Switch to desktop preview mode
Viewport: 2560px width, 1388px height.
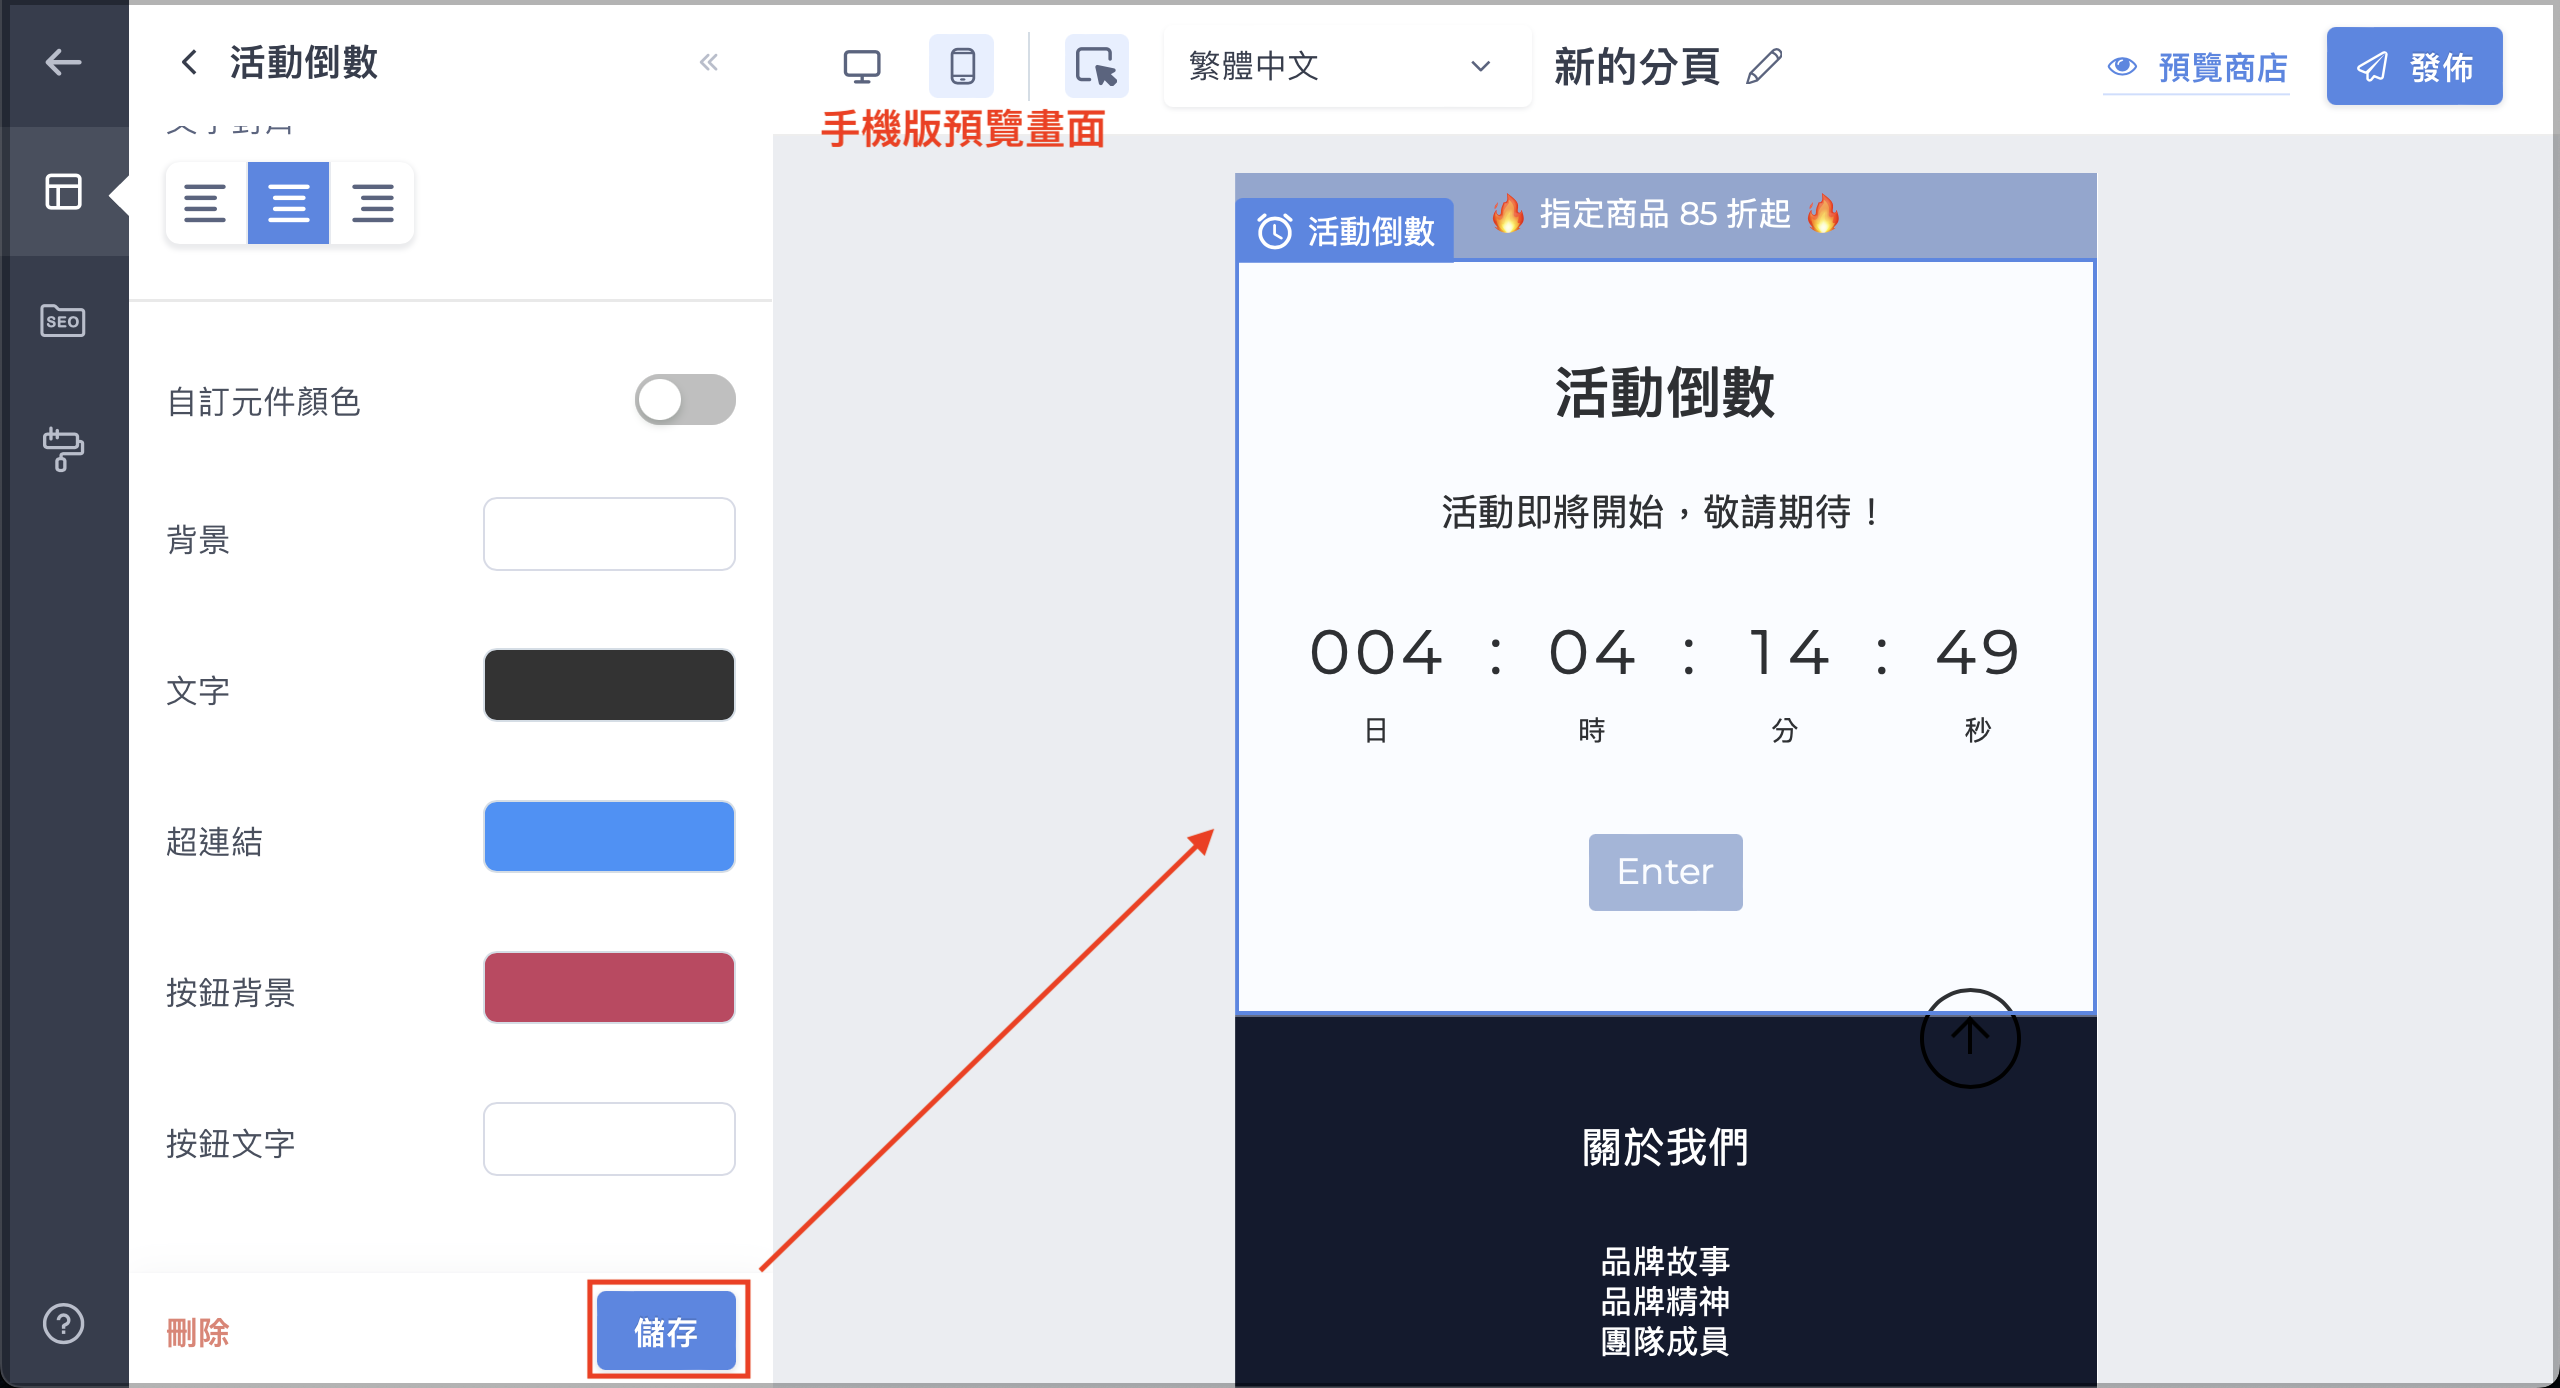point(861,66)
